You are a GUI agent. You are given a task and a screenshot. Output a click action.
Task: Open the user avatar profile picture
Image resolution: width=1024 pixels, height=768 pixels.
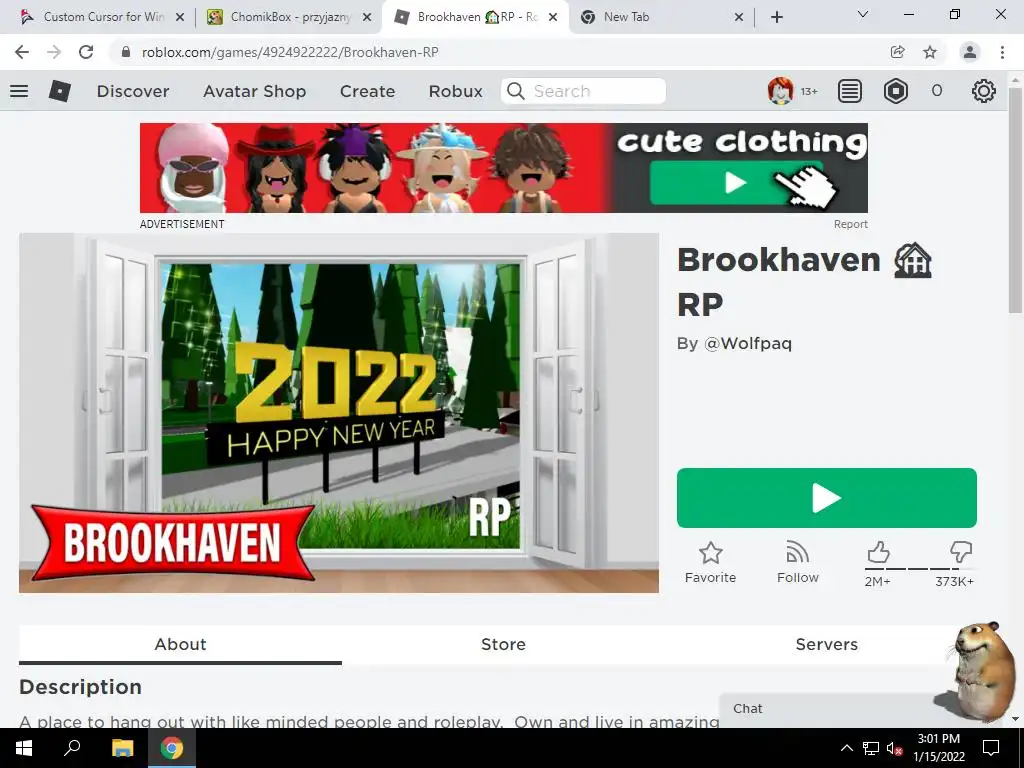pyautogui.click(x=780, y=91)
